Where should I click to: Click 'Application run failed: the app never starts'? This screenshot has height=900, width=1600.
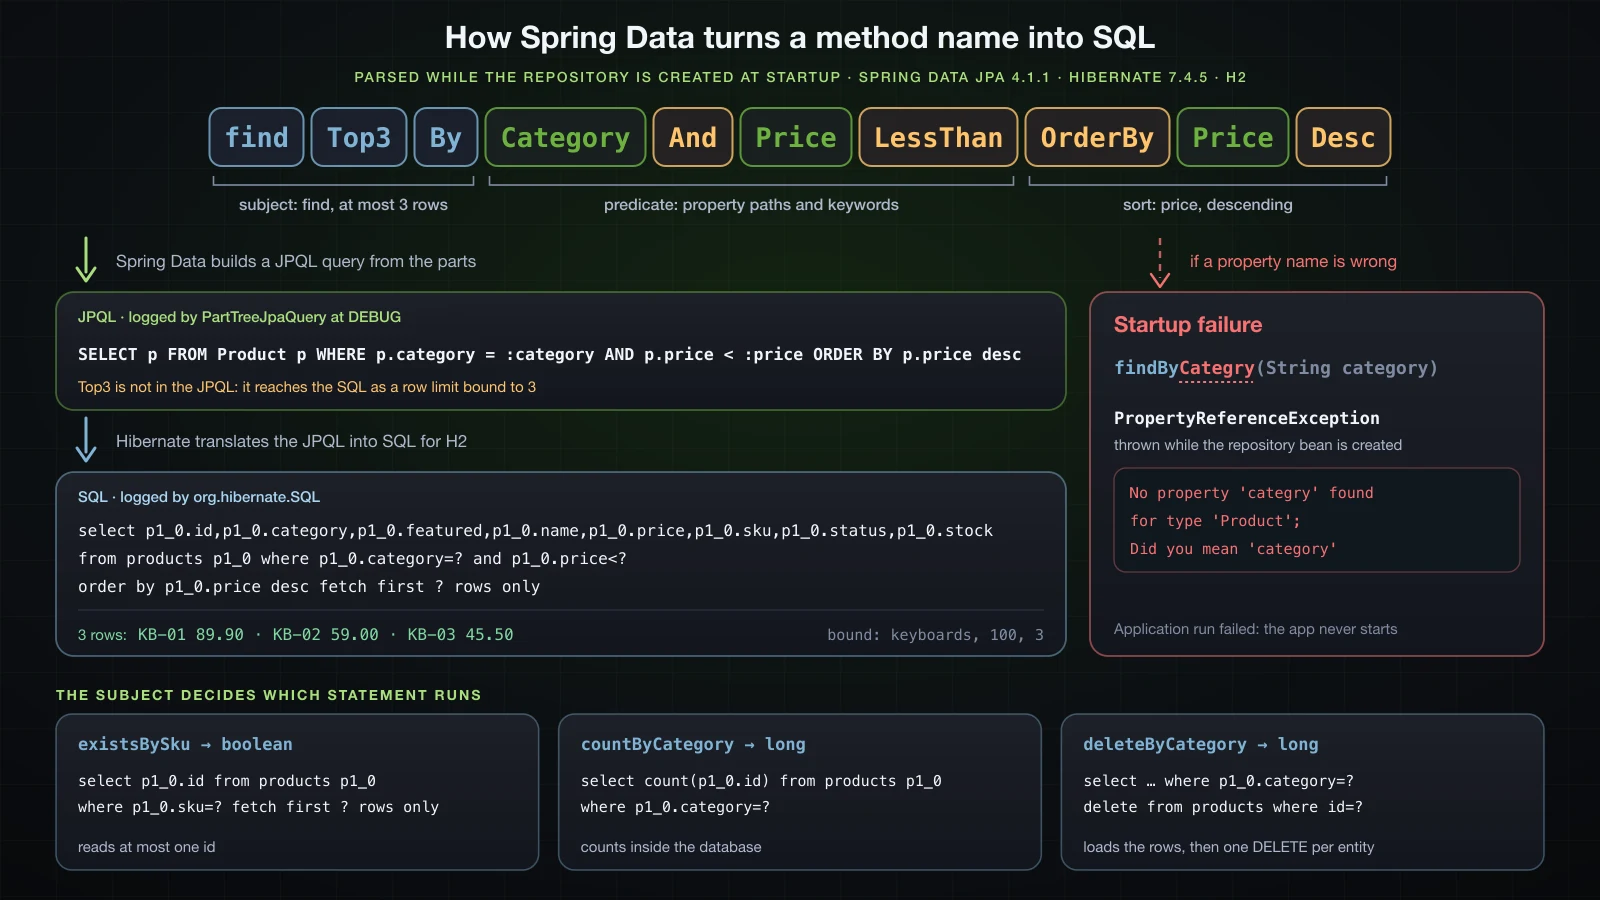pos(1256,629)
